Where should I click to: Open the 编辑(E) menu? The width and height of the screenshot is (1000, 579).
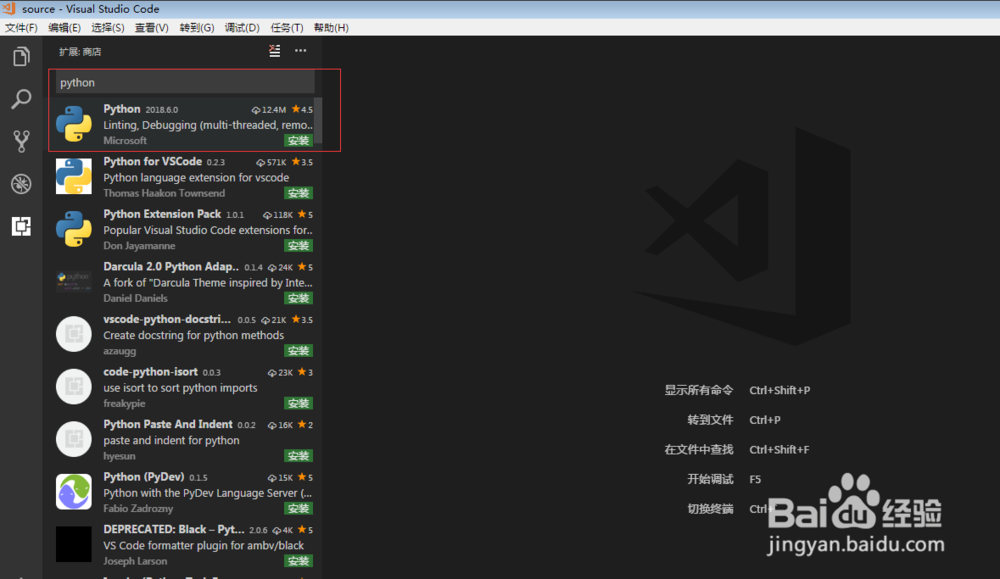(x=64, y=27)
